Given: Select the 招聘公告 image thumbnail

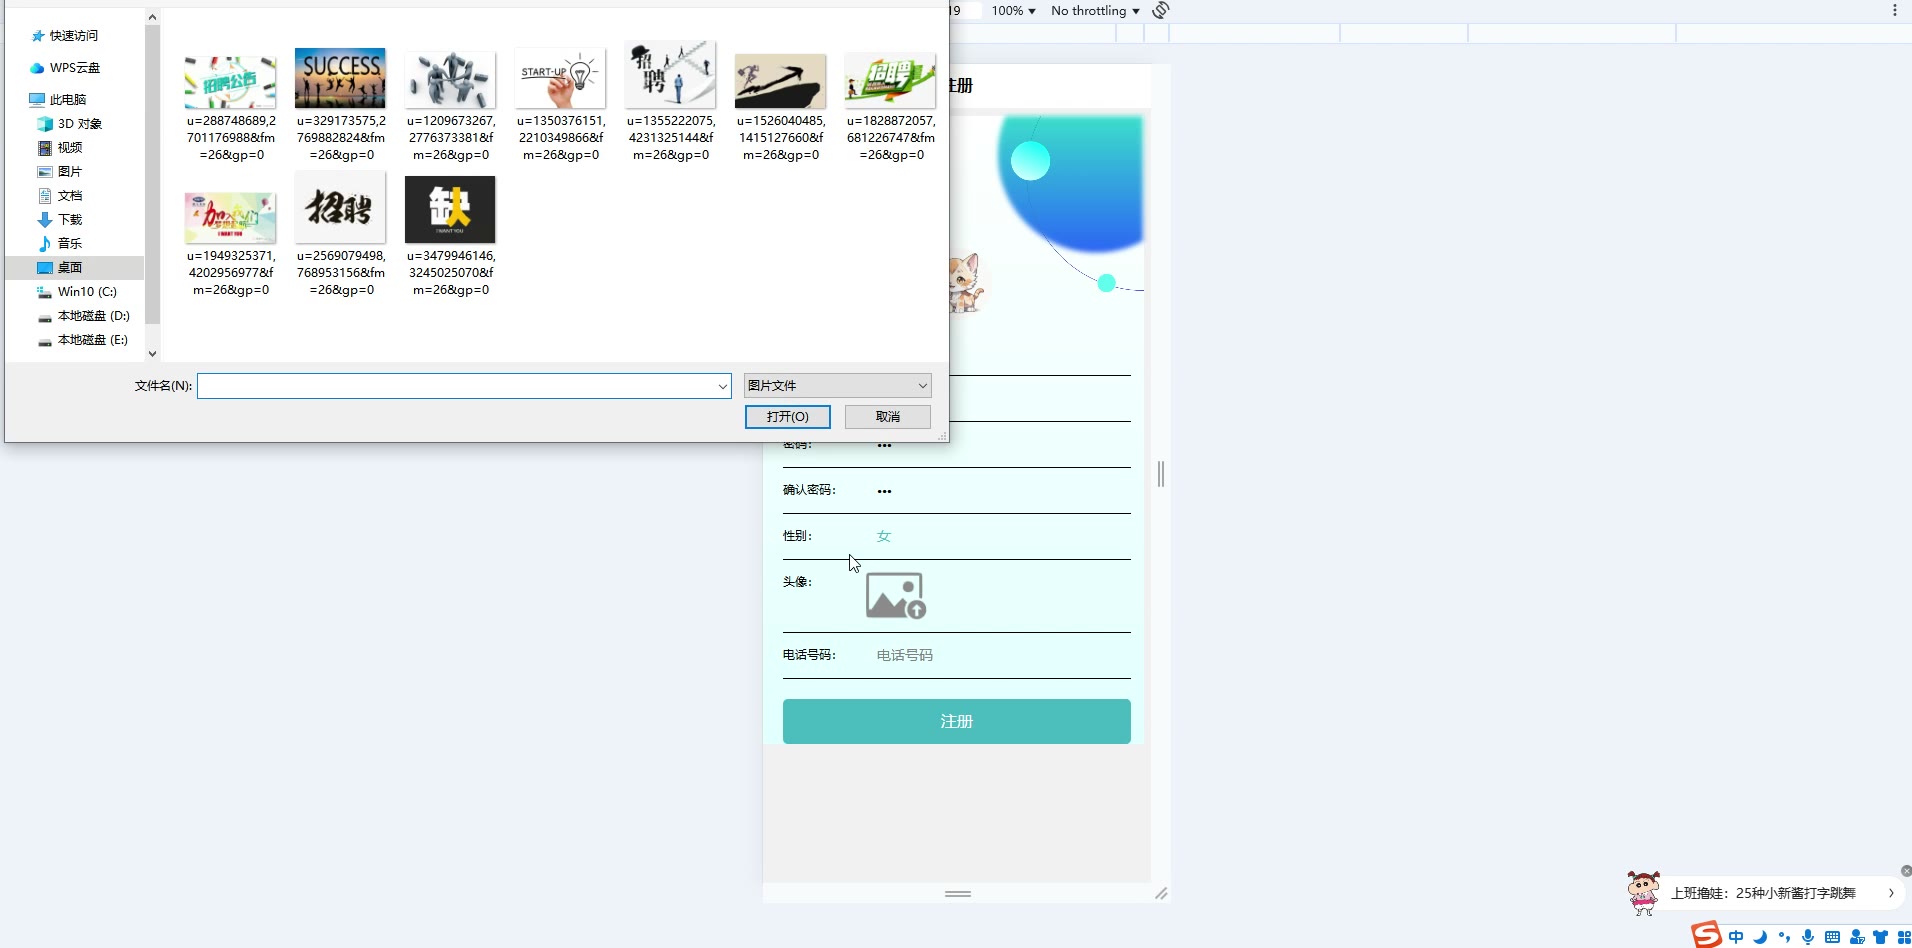Looking at the screenshot, I should [x=231, y=82].
